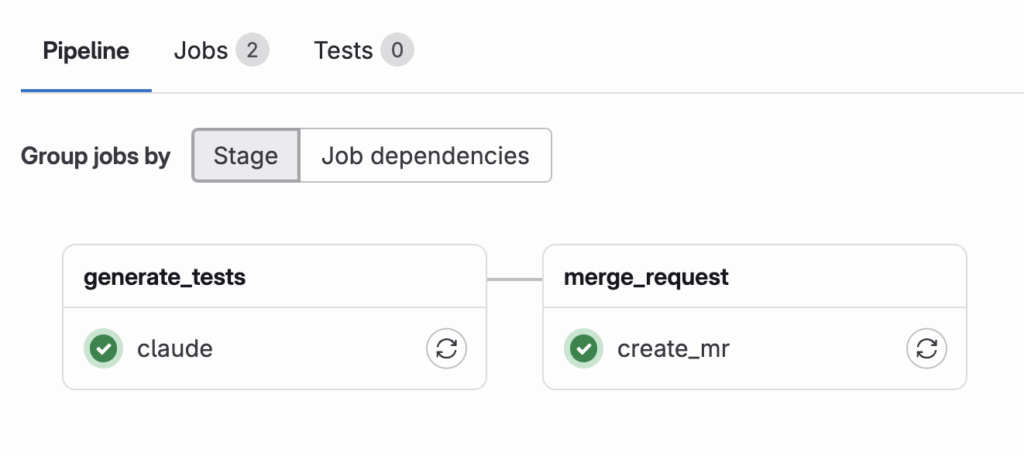Open the claude job details

(x=175, y=348)
